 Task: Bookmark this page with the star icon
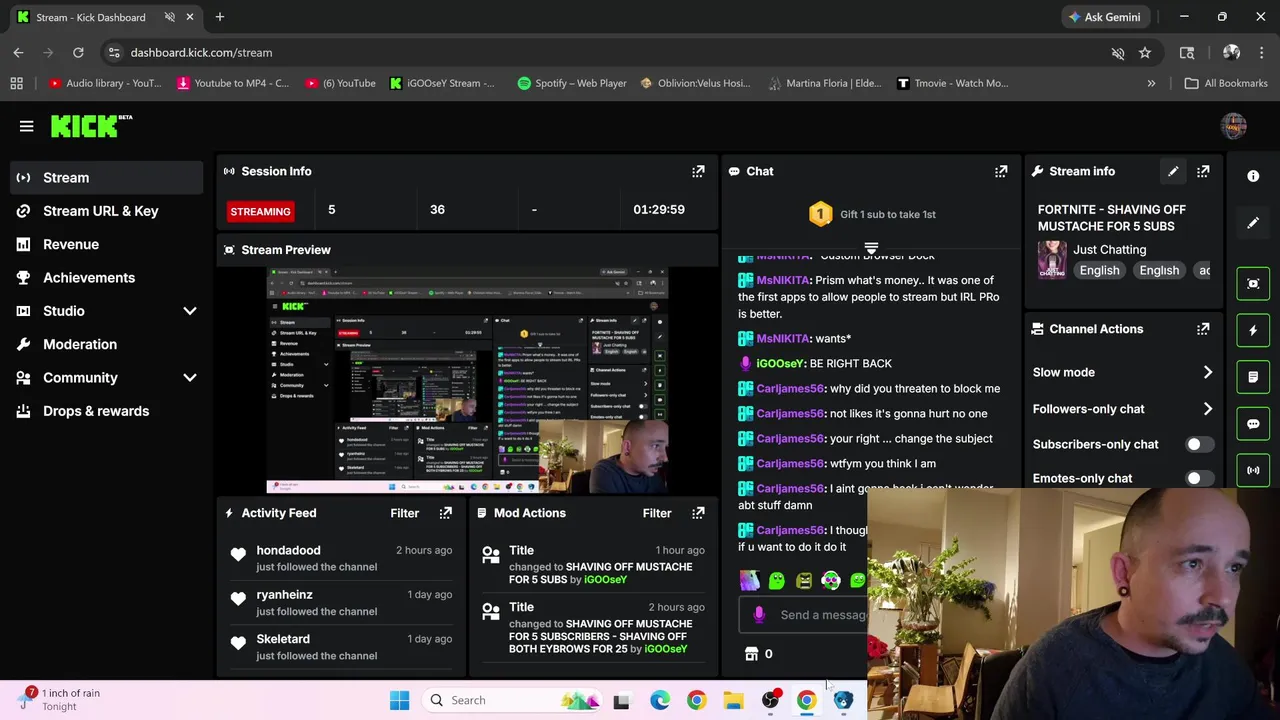pyautogui.click(x=1145, y=53)
